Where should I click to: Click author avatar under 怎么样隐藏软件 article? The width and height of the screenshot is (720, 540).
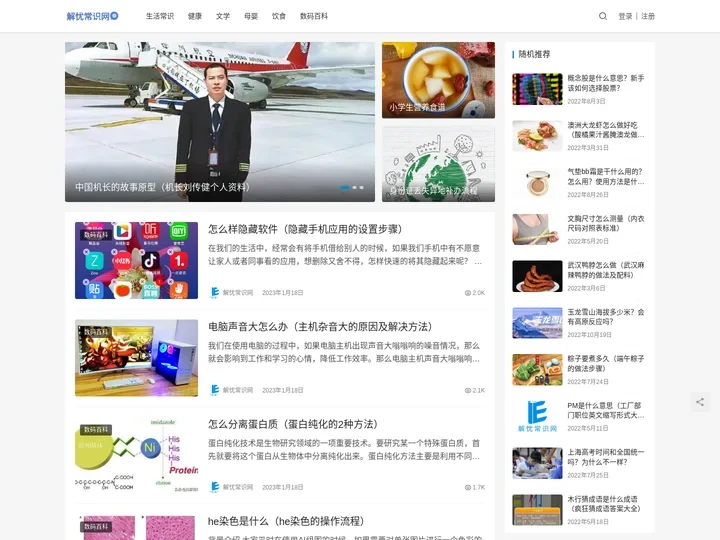214,292
